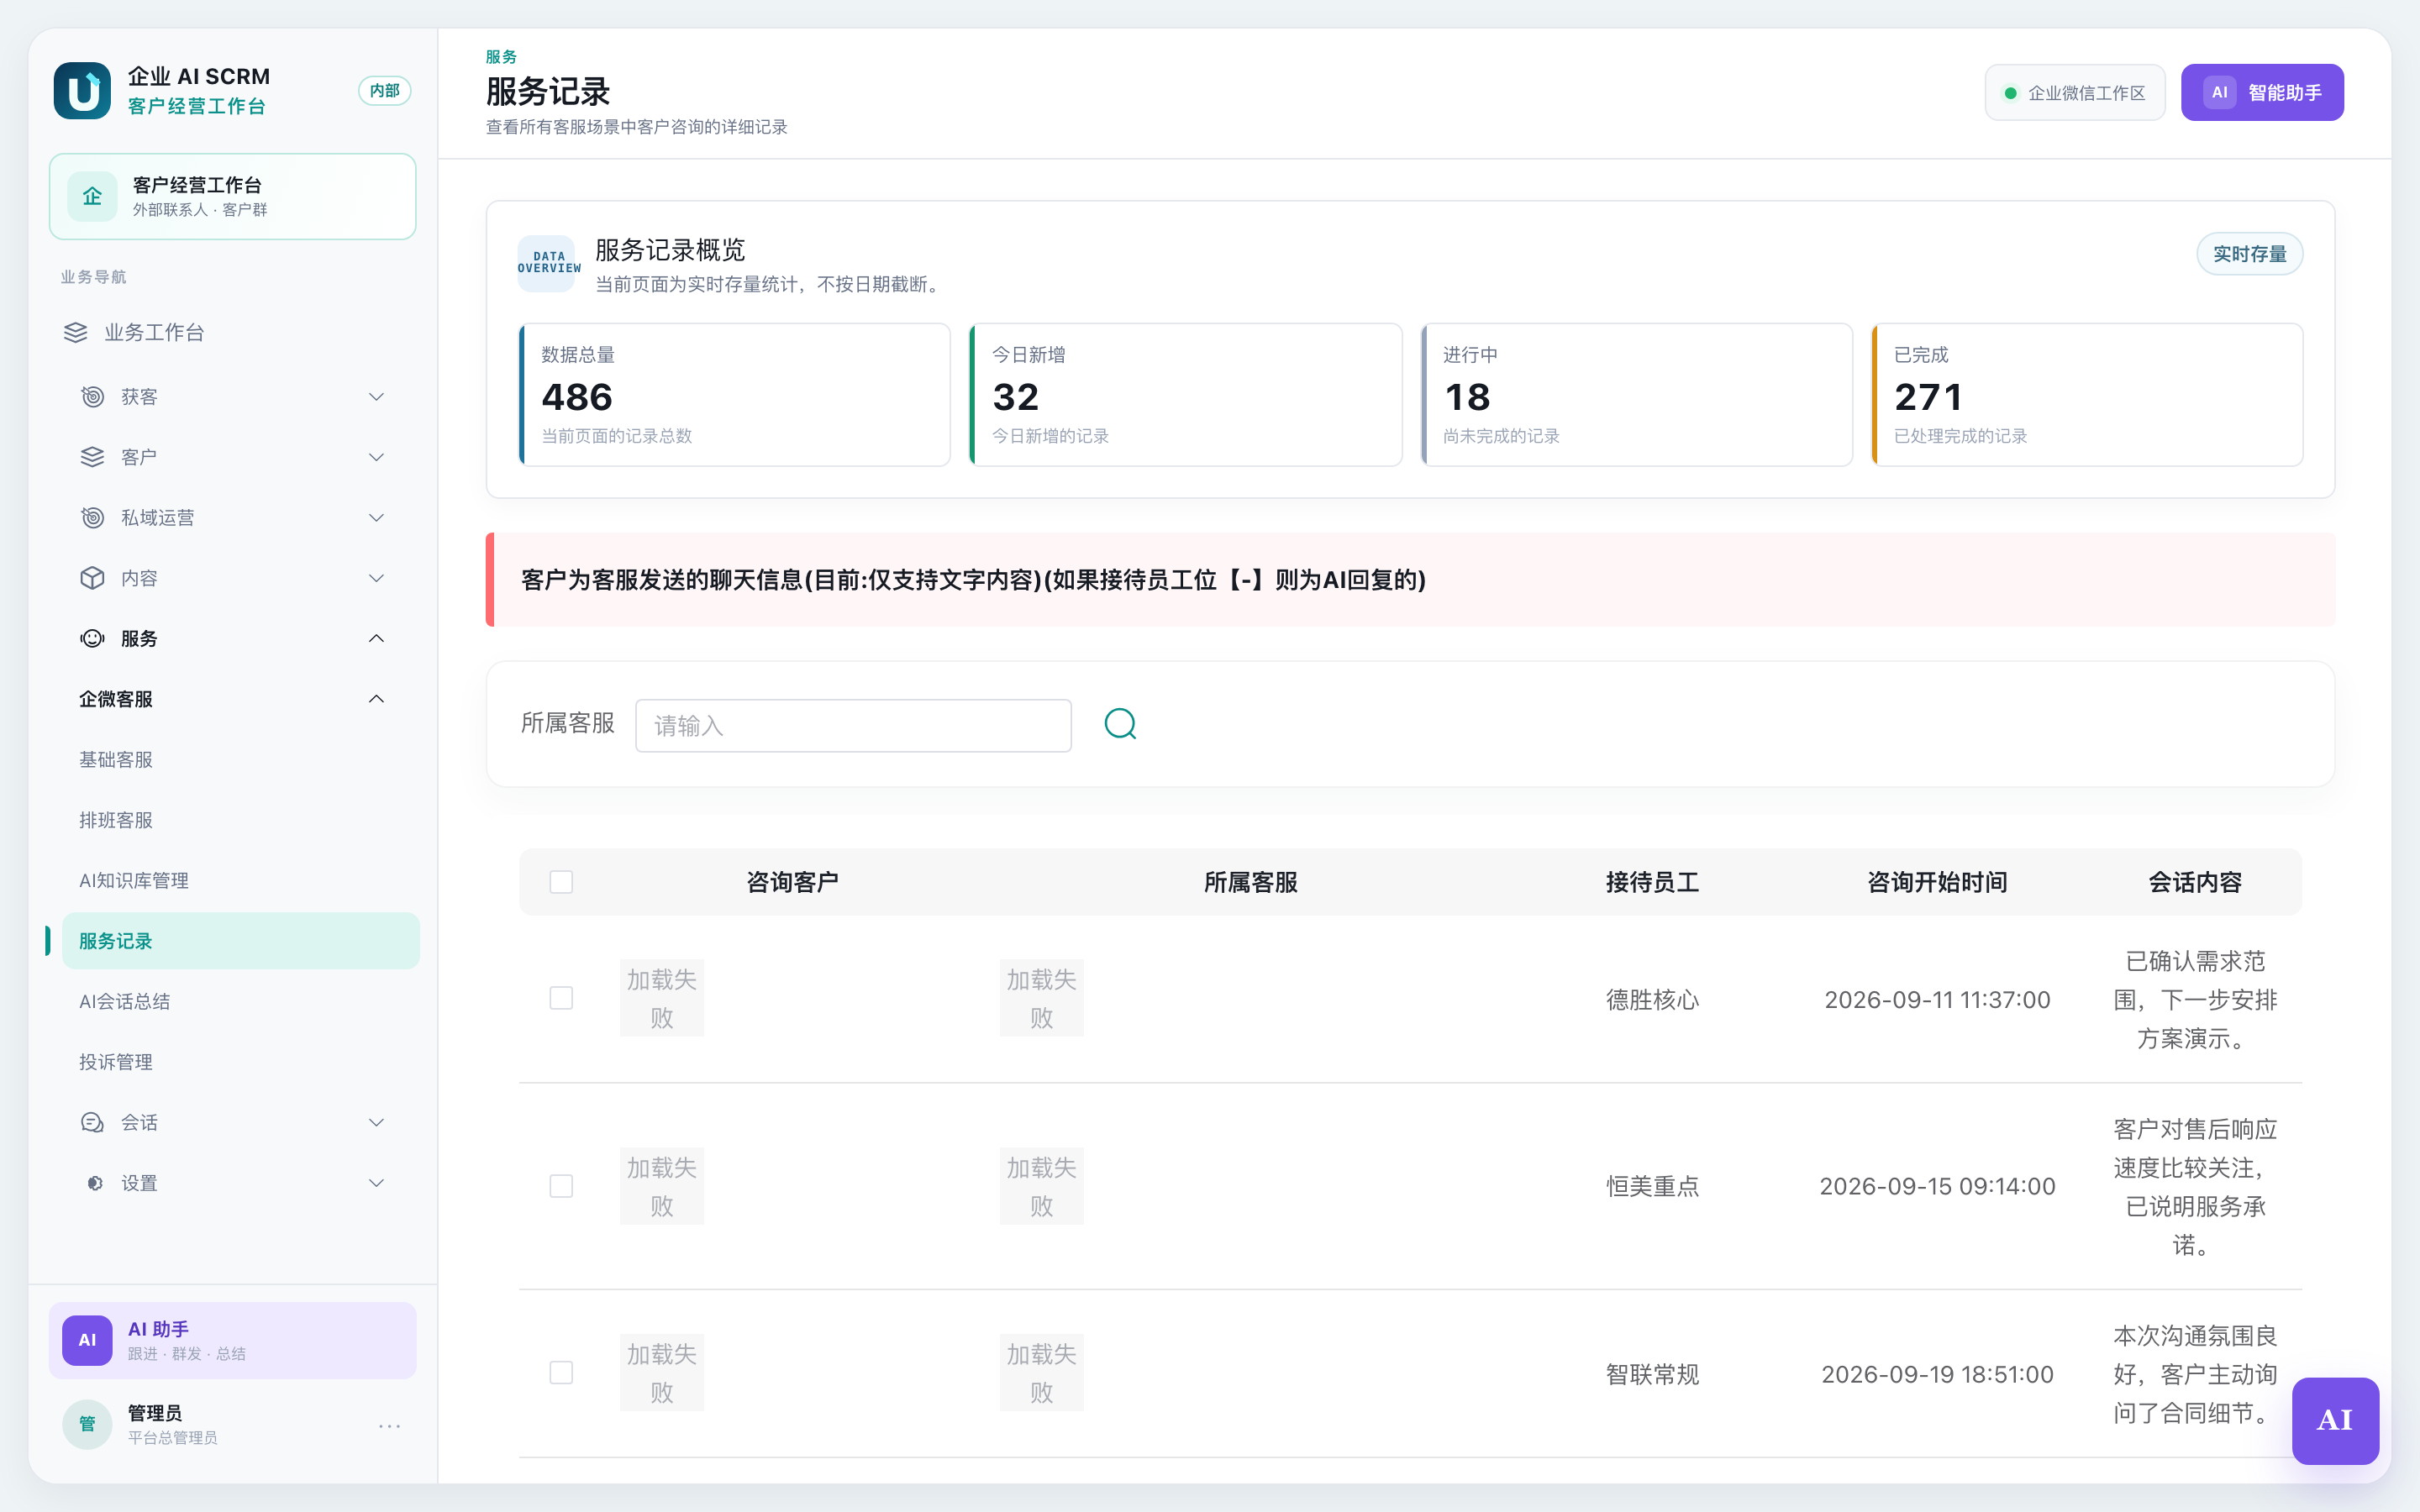
Task: Click the 接待员工 column header
Action: pos(1652,882)
